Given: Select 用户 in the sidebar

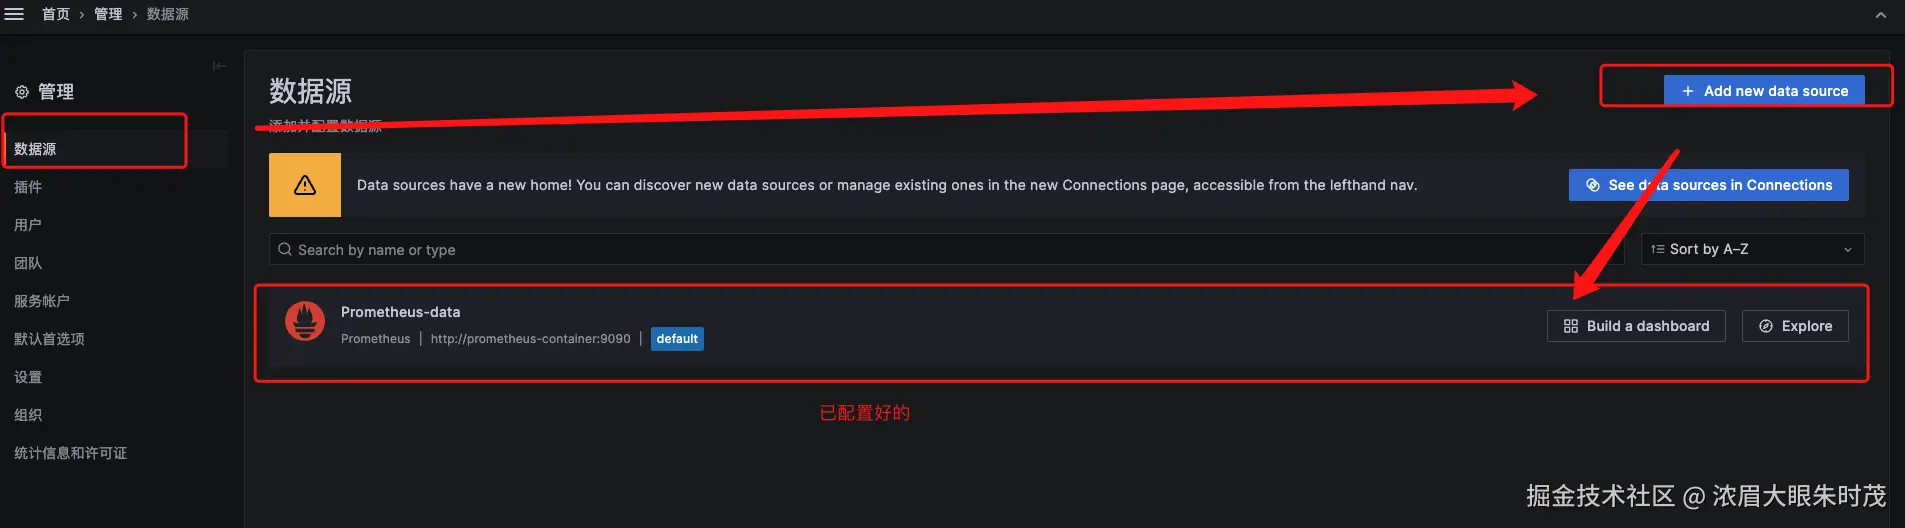Looking at the screenshot, I should point(28,225).
